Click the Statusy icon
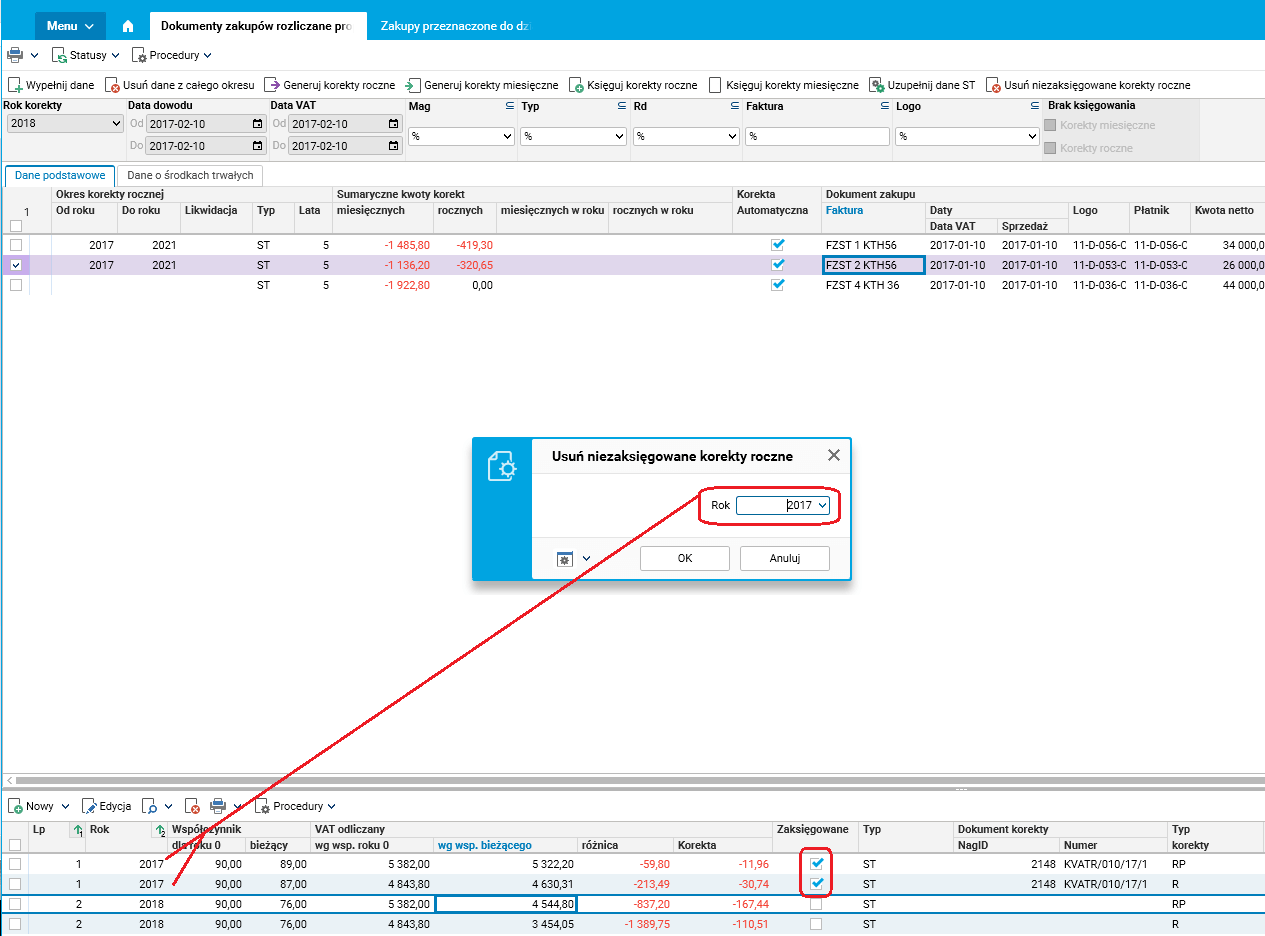The height and width of the screenshot is (936, 1265). pyautogui.click(x=59, y=55)
